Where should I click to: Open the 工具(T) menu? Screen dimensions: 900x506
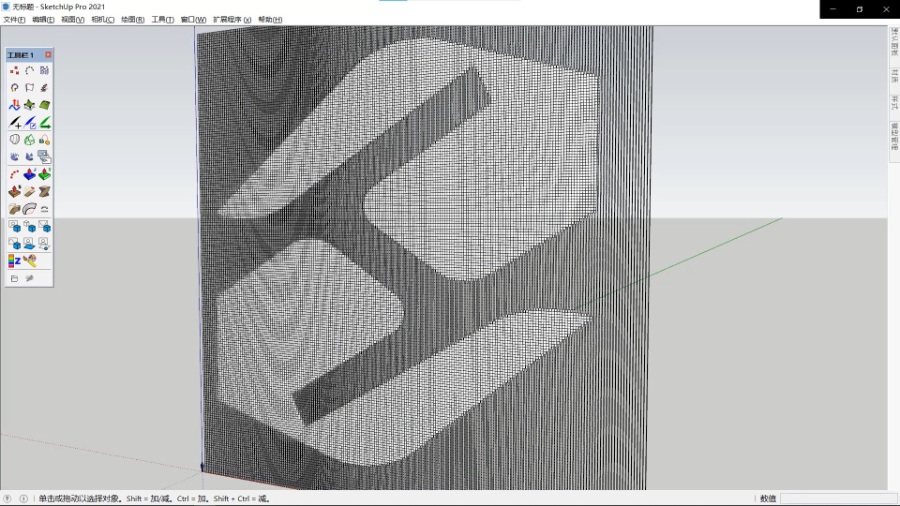[162, 20]
